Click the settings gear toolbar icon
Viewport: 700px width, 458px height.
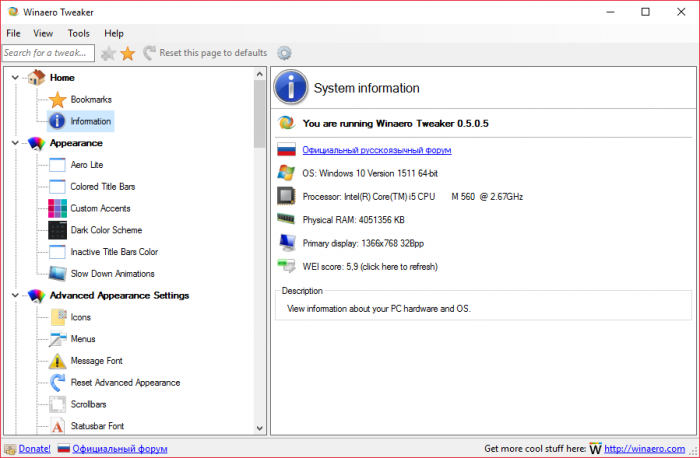[x=284, y=53]
